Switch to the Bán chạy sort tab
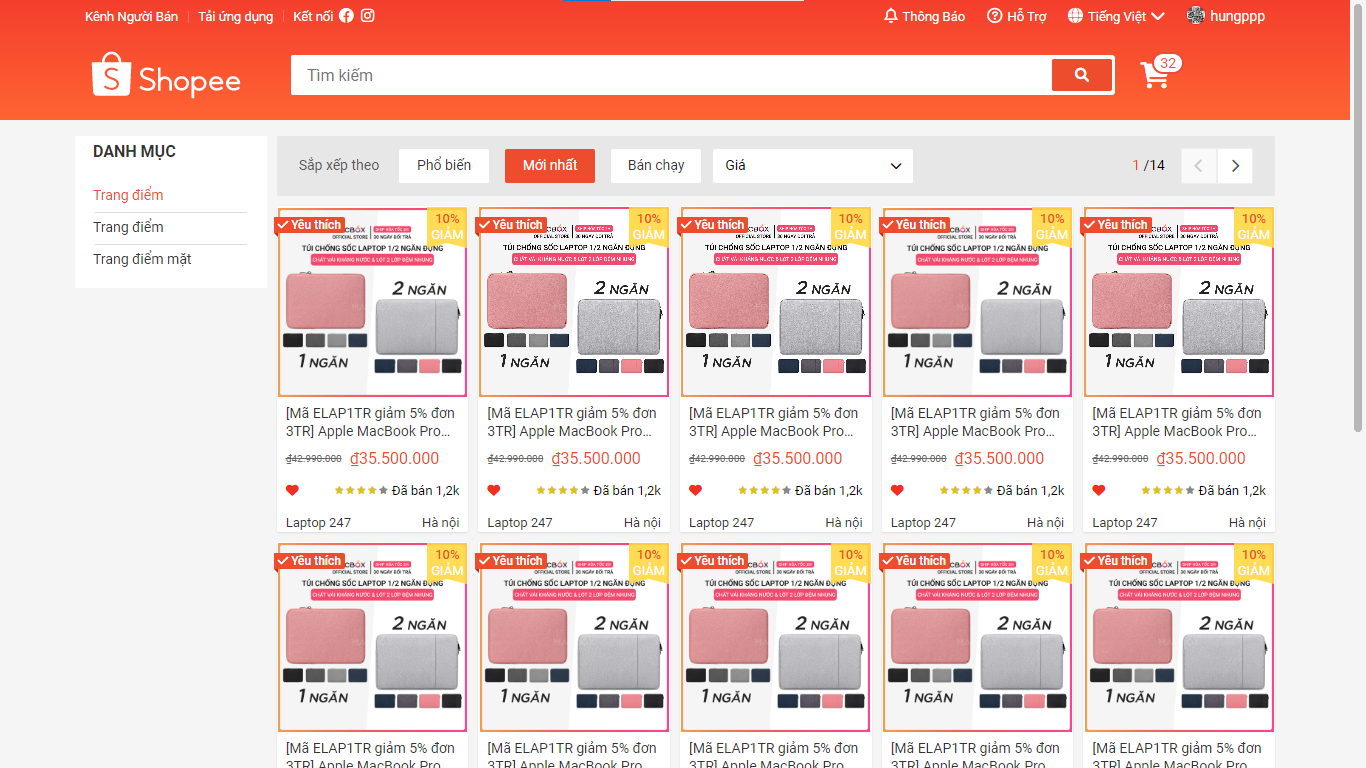This screenshot has height=768, width=1366. [655, 165]
